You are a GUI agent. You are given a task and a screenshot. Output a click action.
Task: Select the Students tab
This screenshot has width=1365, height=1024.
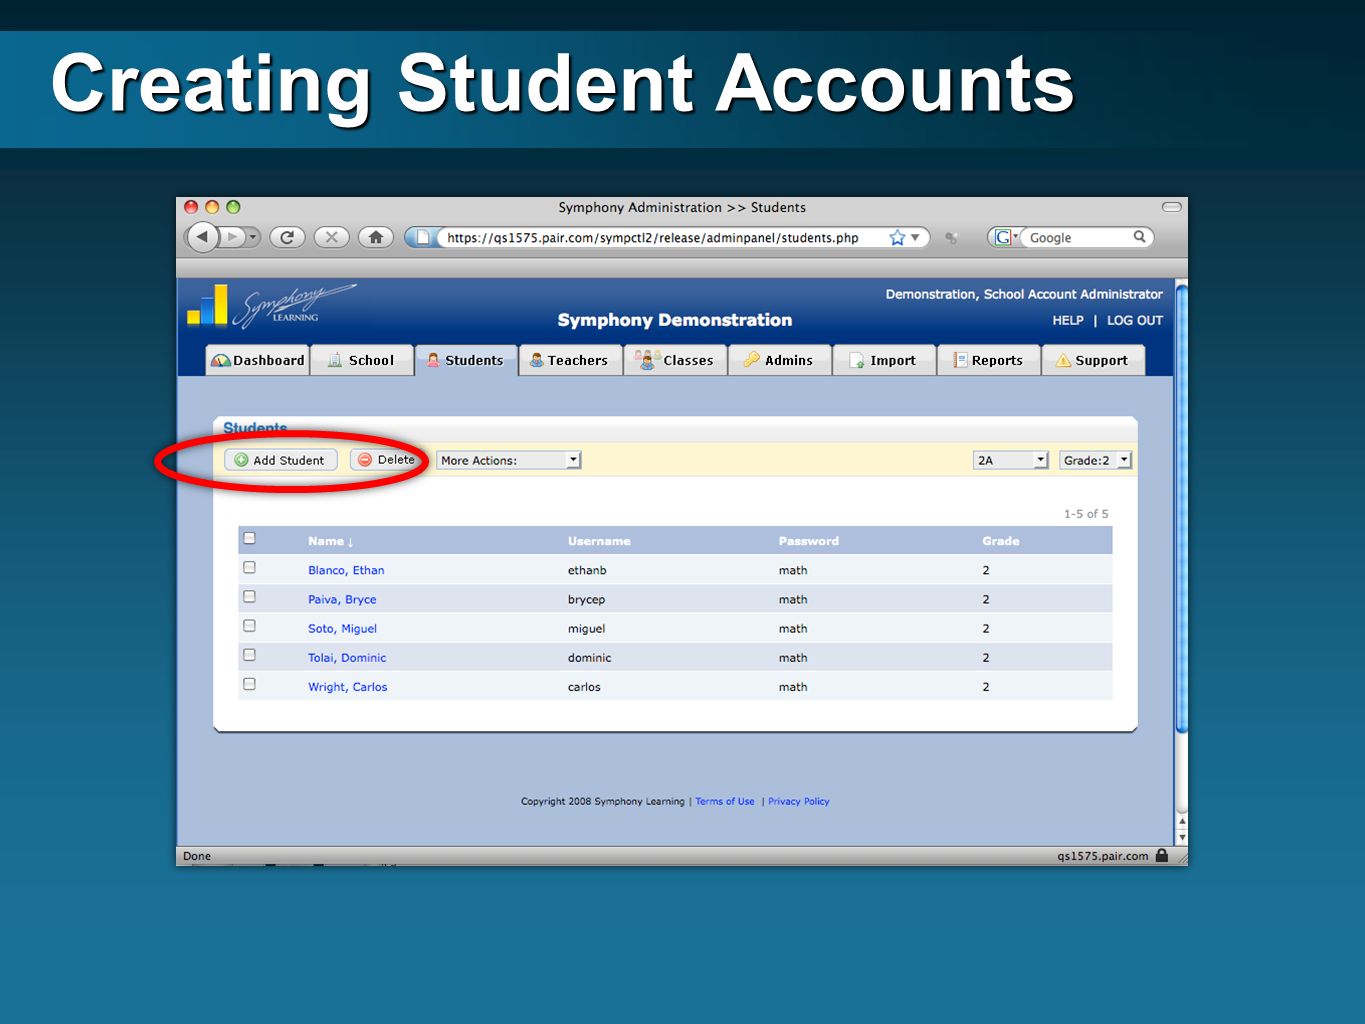(x=467, y=360)
